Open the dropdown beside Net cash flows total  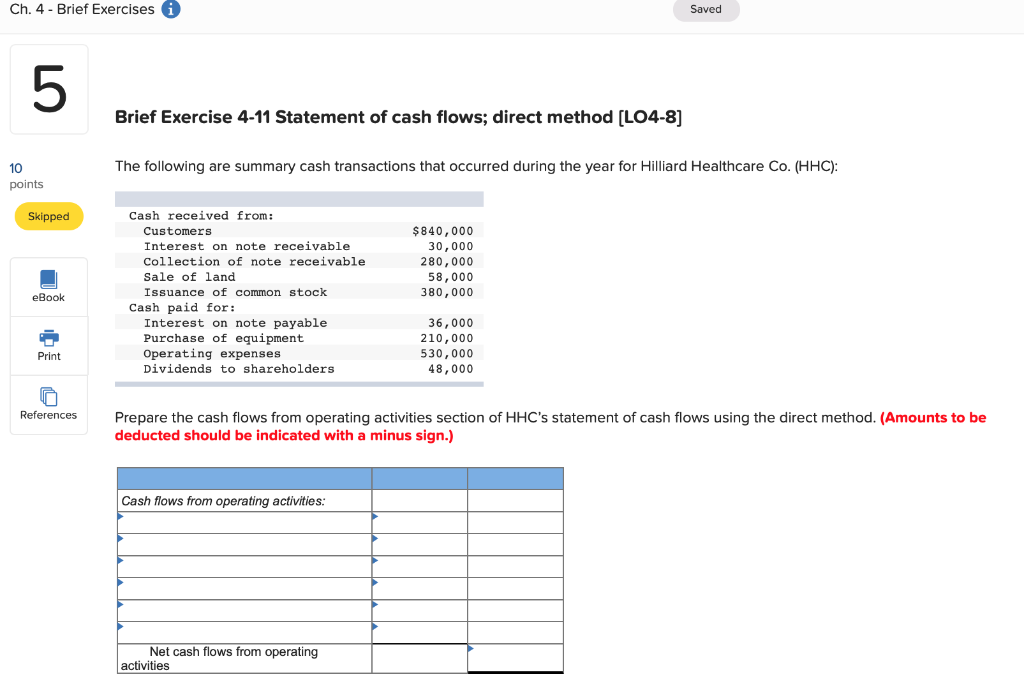point(471,650)
